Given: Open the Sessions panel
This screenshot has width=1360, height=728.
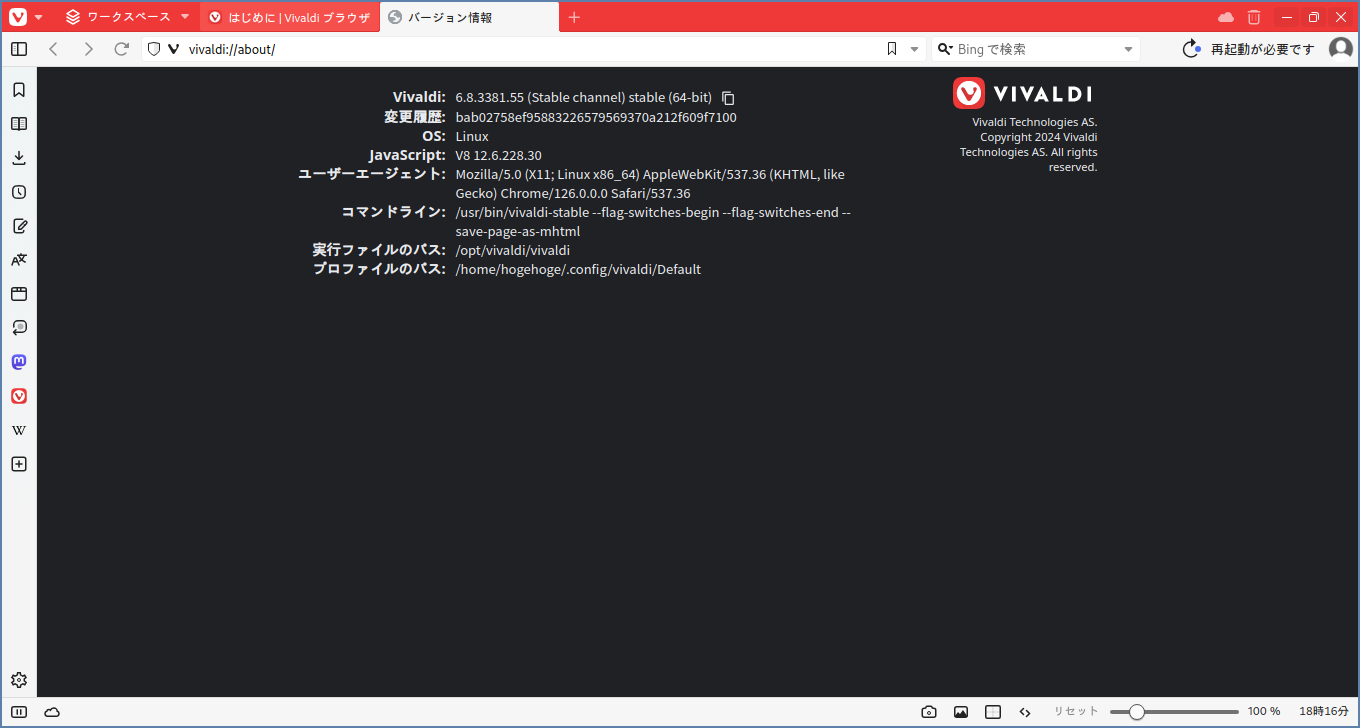Looking at the screenshot, I should click(x=18, y=328).
